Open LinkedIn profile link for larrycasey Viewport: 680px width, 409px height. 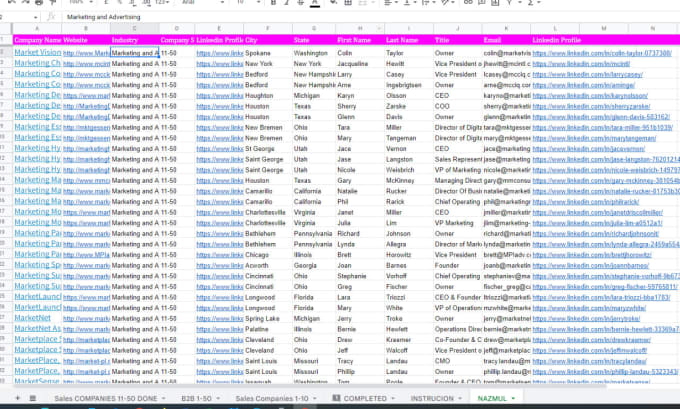coord(588,74)
